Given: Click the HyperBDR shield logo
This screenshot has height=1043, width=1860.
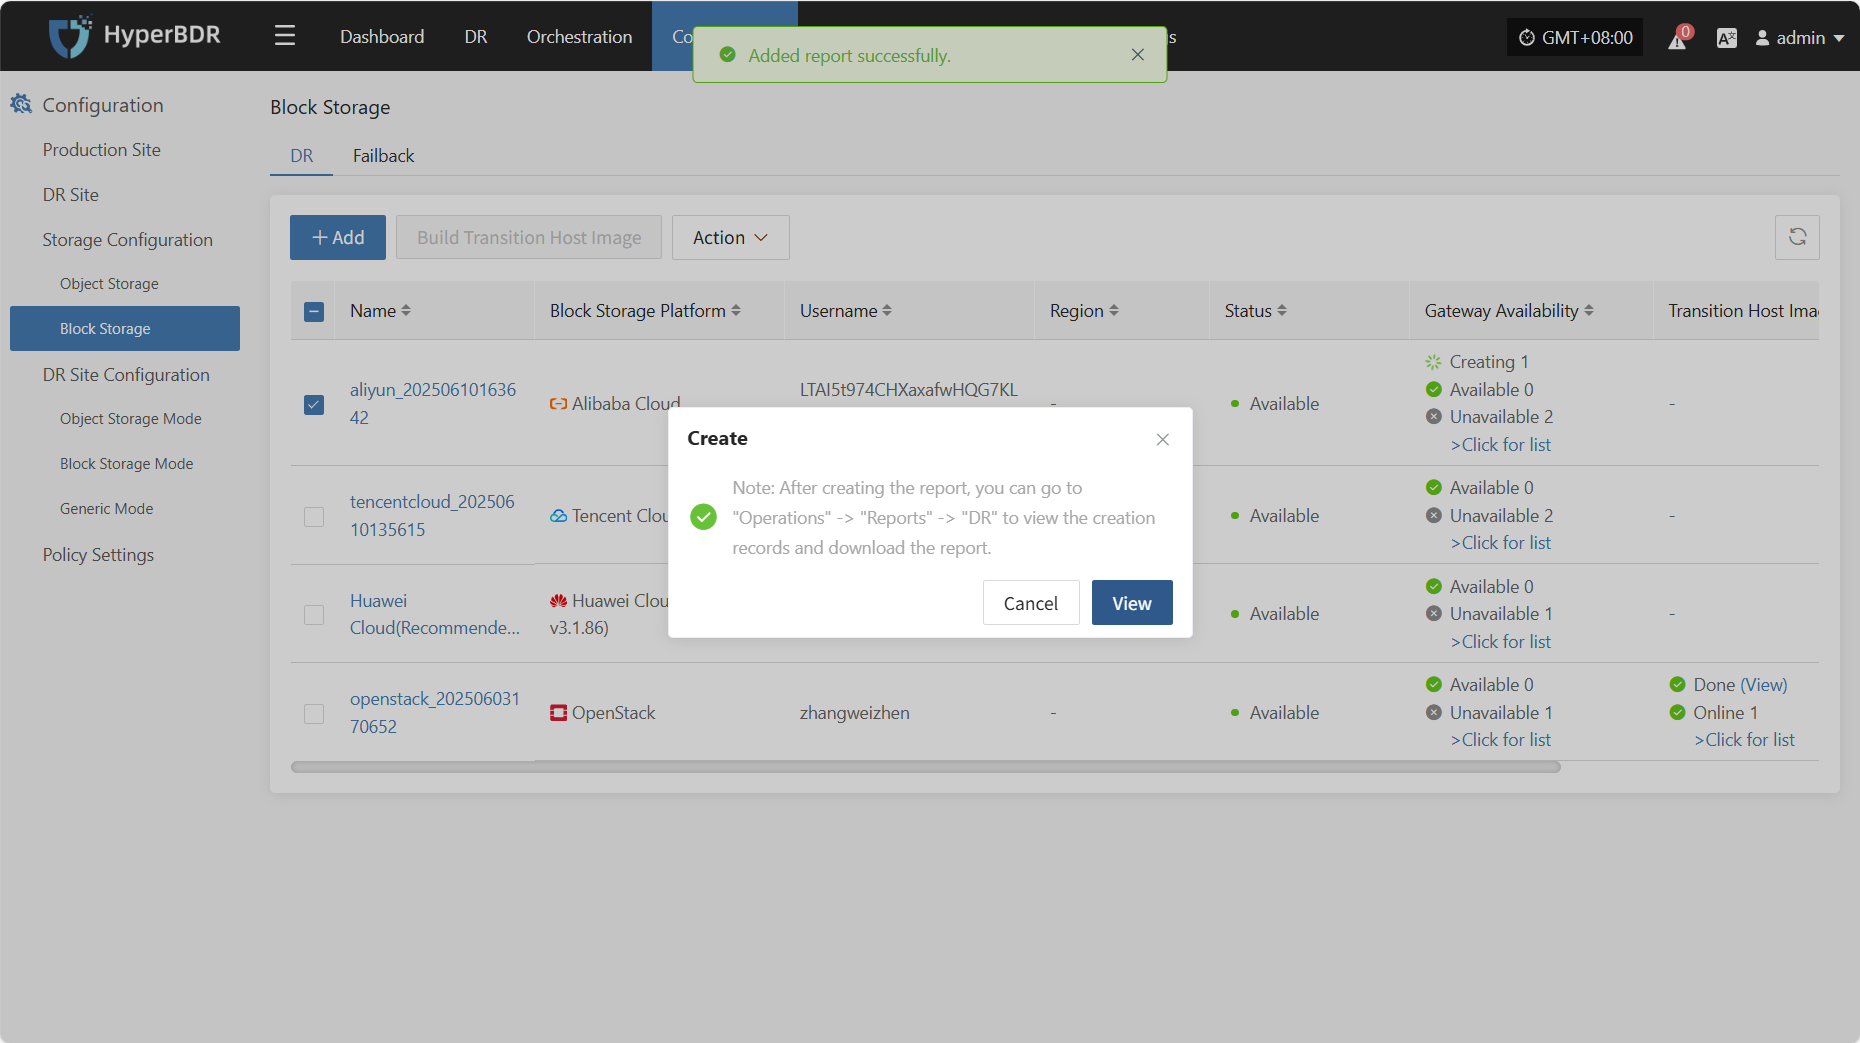Looking at the screenshot, I should pos(70,37).
